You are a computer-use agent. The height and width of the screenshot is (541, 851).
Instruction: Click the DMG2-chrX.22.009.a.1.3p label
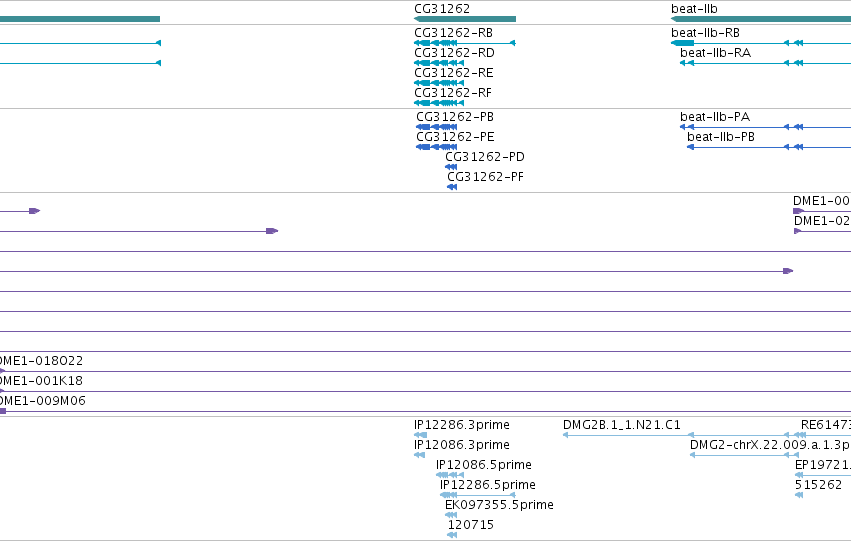pos(770,445)
